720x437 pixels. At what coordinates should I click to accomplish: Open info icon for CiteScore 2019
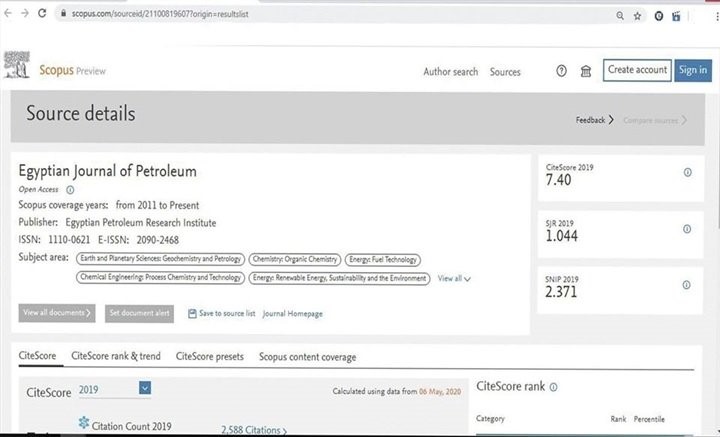tap(687, 172)
